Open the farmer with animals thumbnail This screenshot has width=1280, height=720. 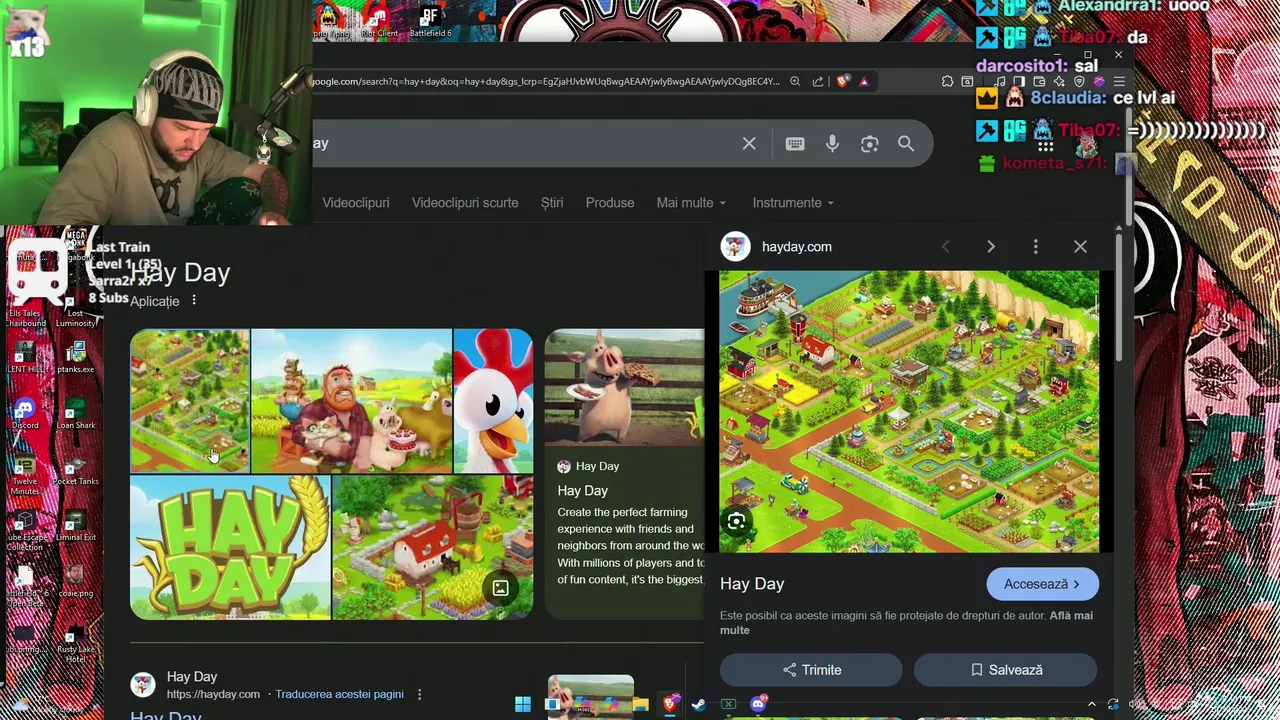(351, 401)
